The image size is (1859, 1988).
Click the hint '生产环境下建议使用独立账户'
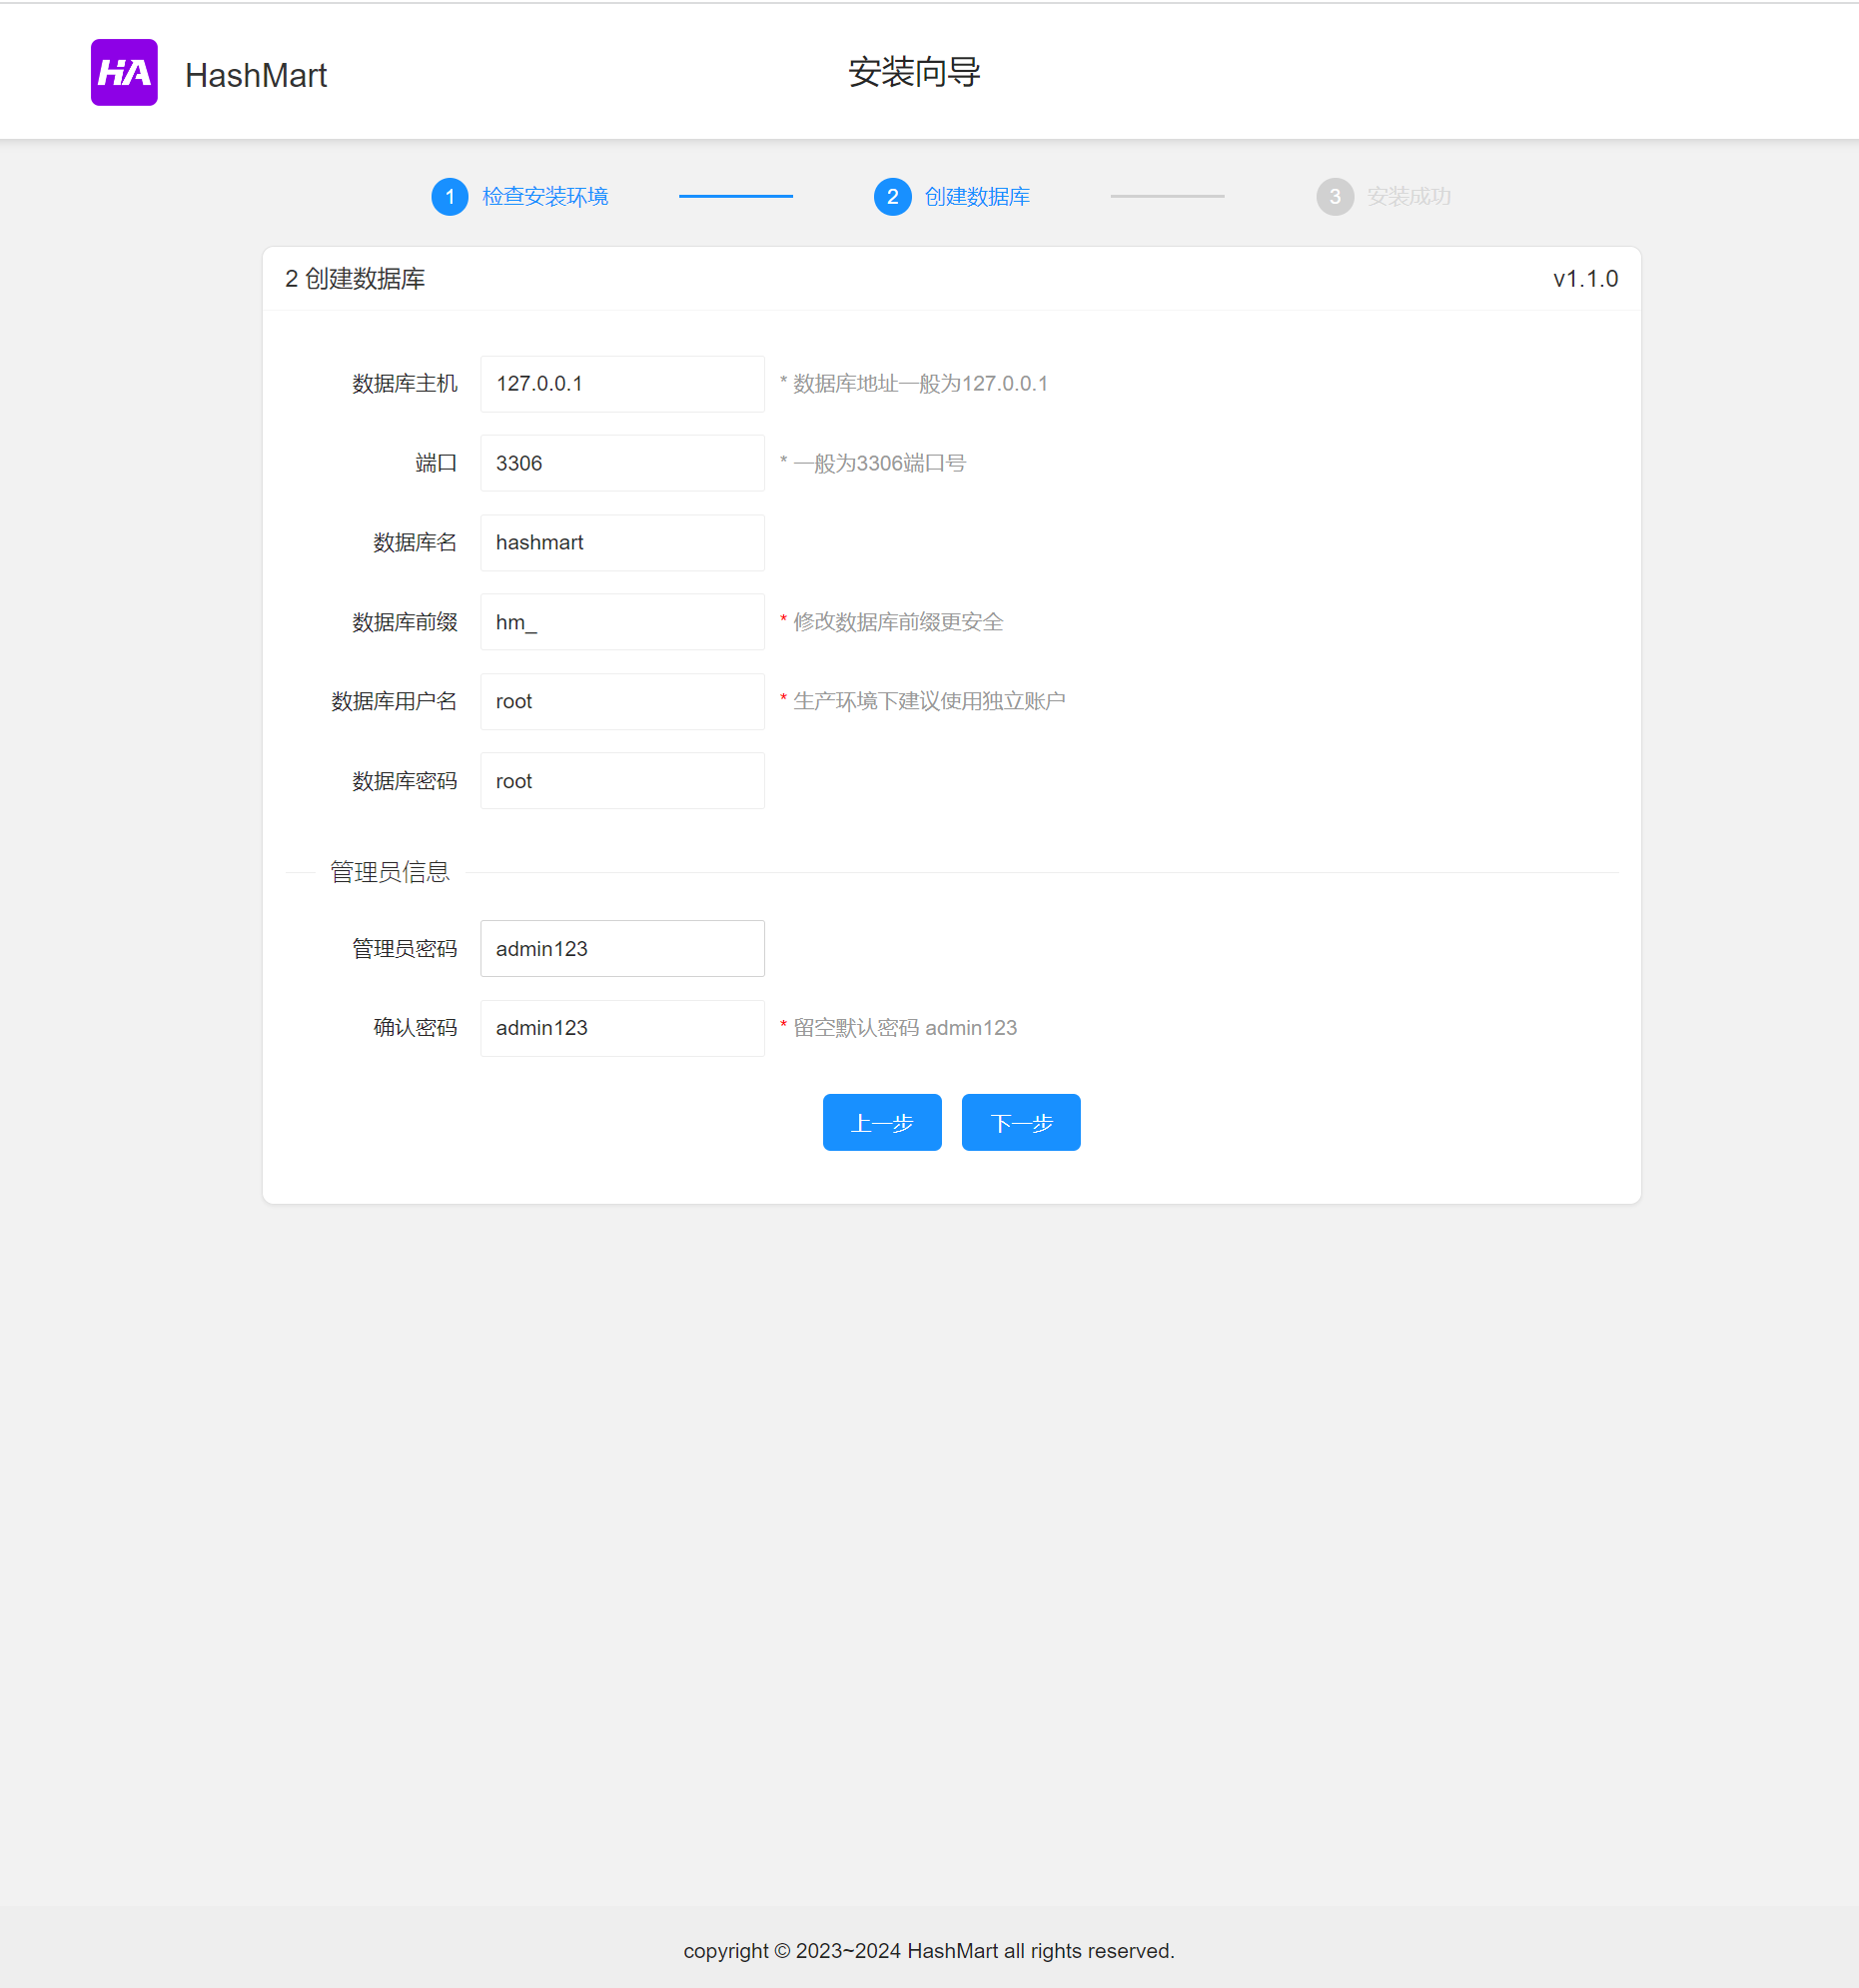click(929, 702)
